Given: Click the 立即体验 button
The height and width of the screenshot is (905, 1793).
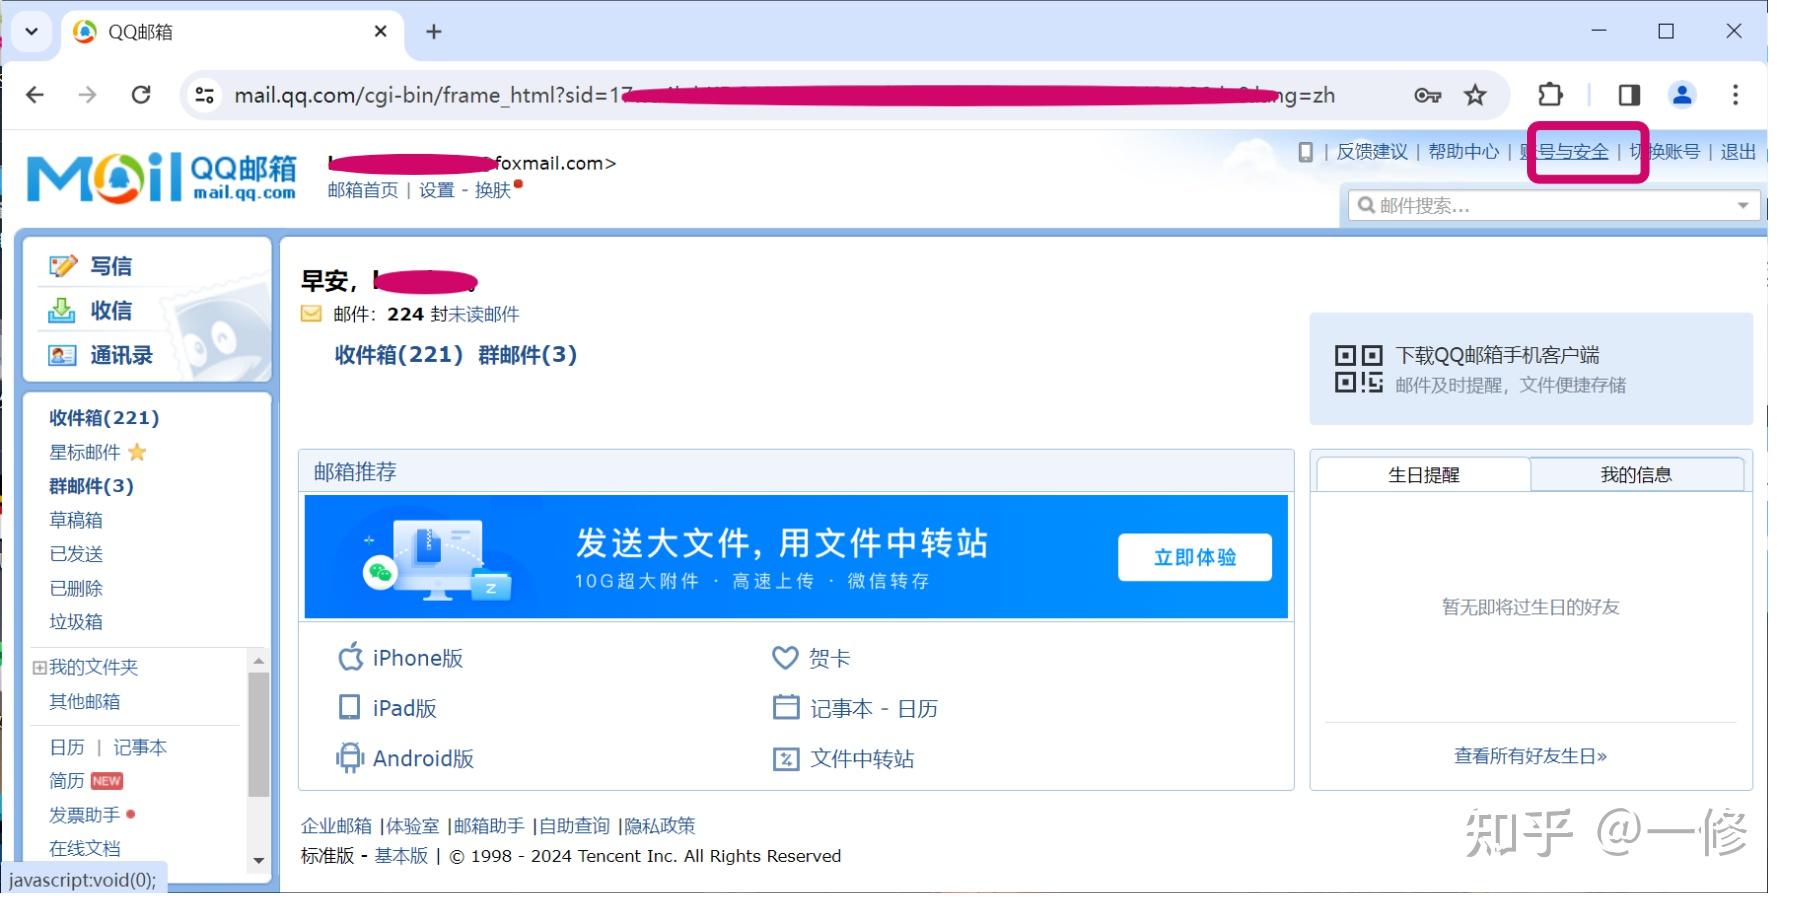Looking at the screenshot, I should pyautogui.click(x=1194, y=557).
